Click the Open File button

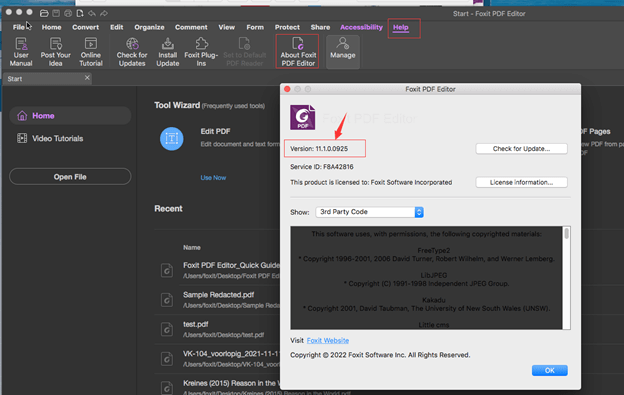70,177
